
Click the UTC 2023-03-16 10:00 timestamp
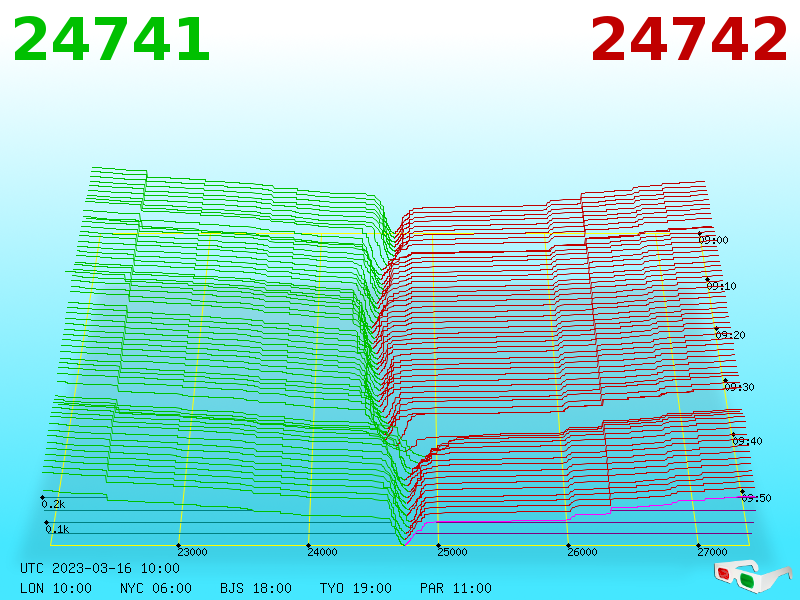tap(100, 568)
